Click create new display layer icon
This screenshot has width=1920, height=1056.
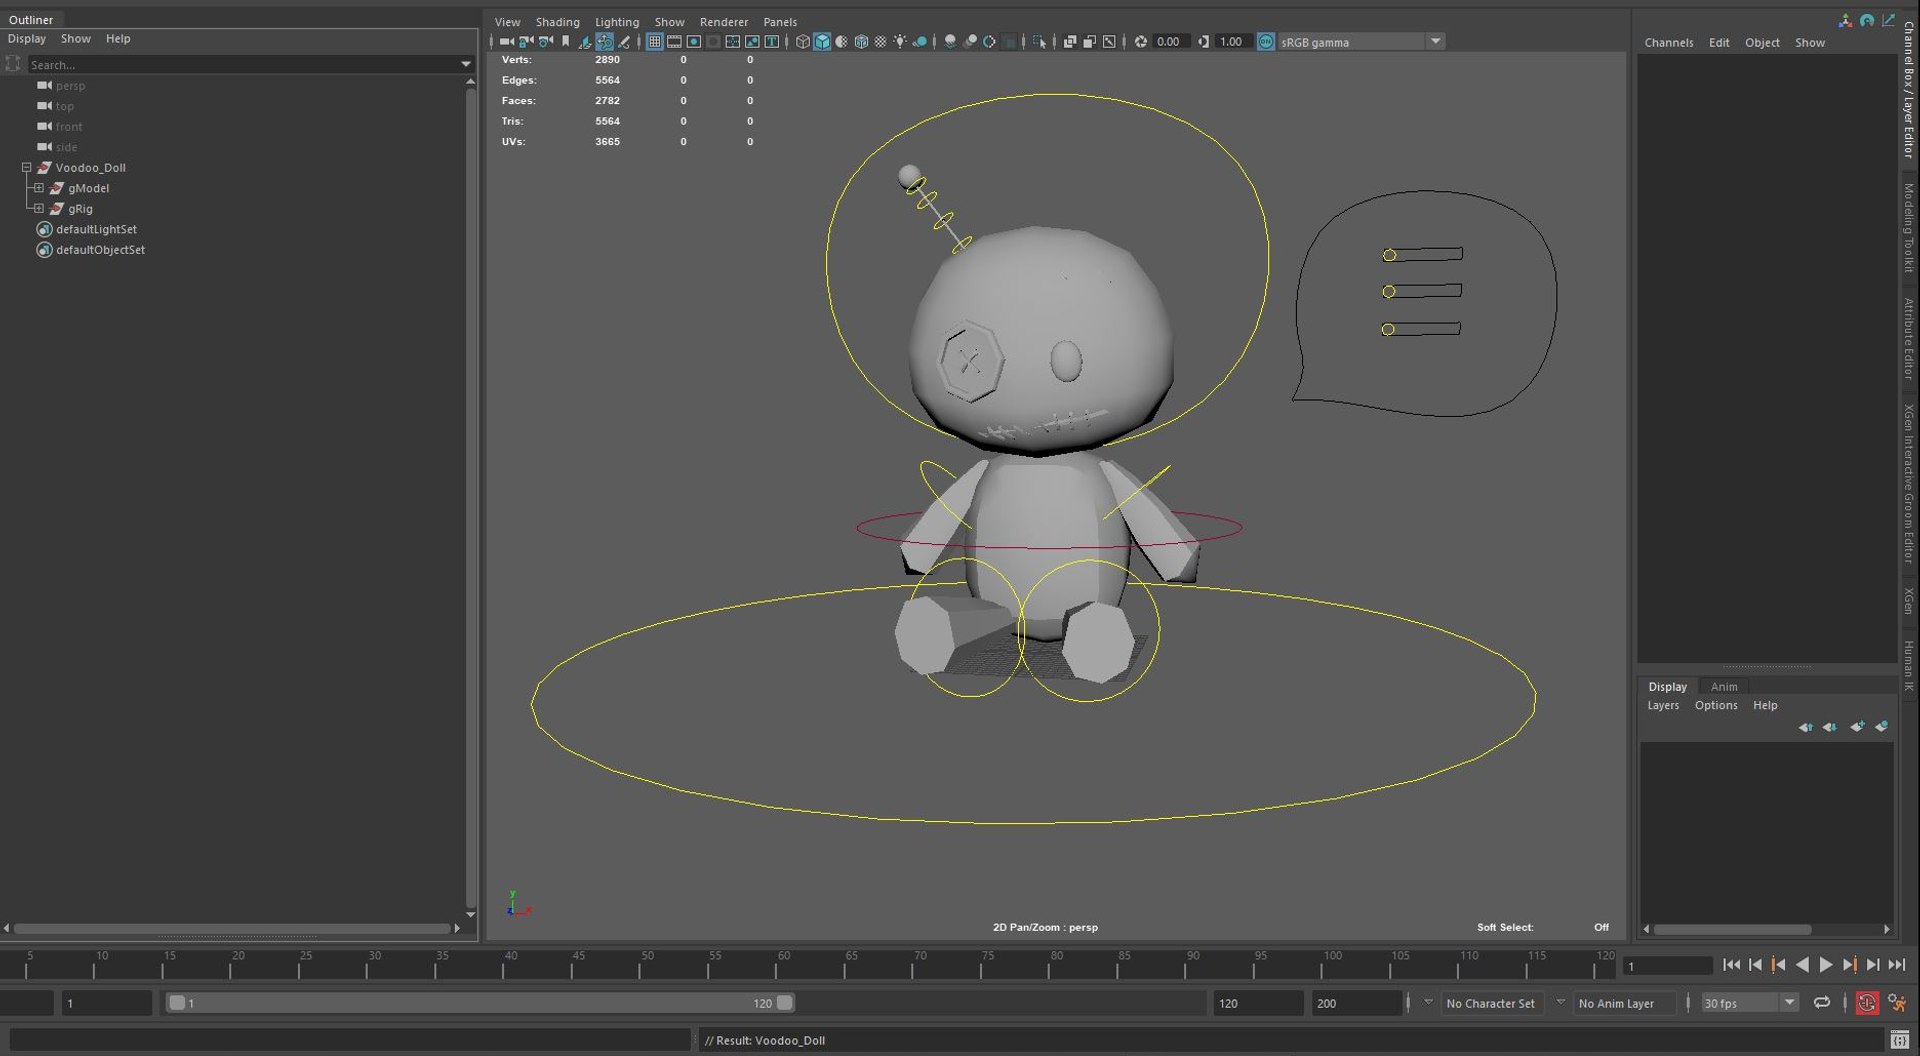point(1857,727)
